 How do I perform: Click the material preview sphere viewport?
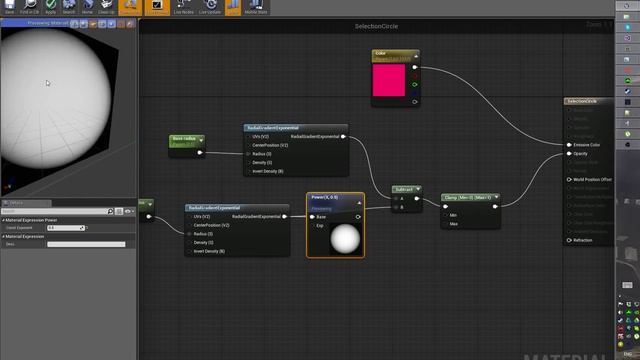point(56,98)
